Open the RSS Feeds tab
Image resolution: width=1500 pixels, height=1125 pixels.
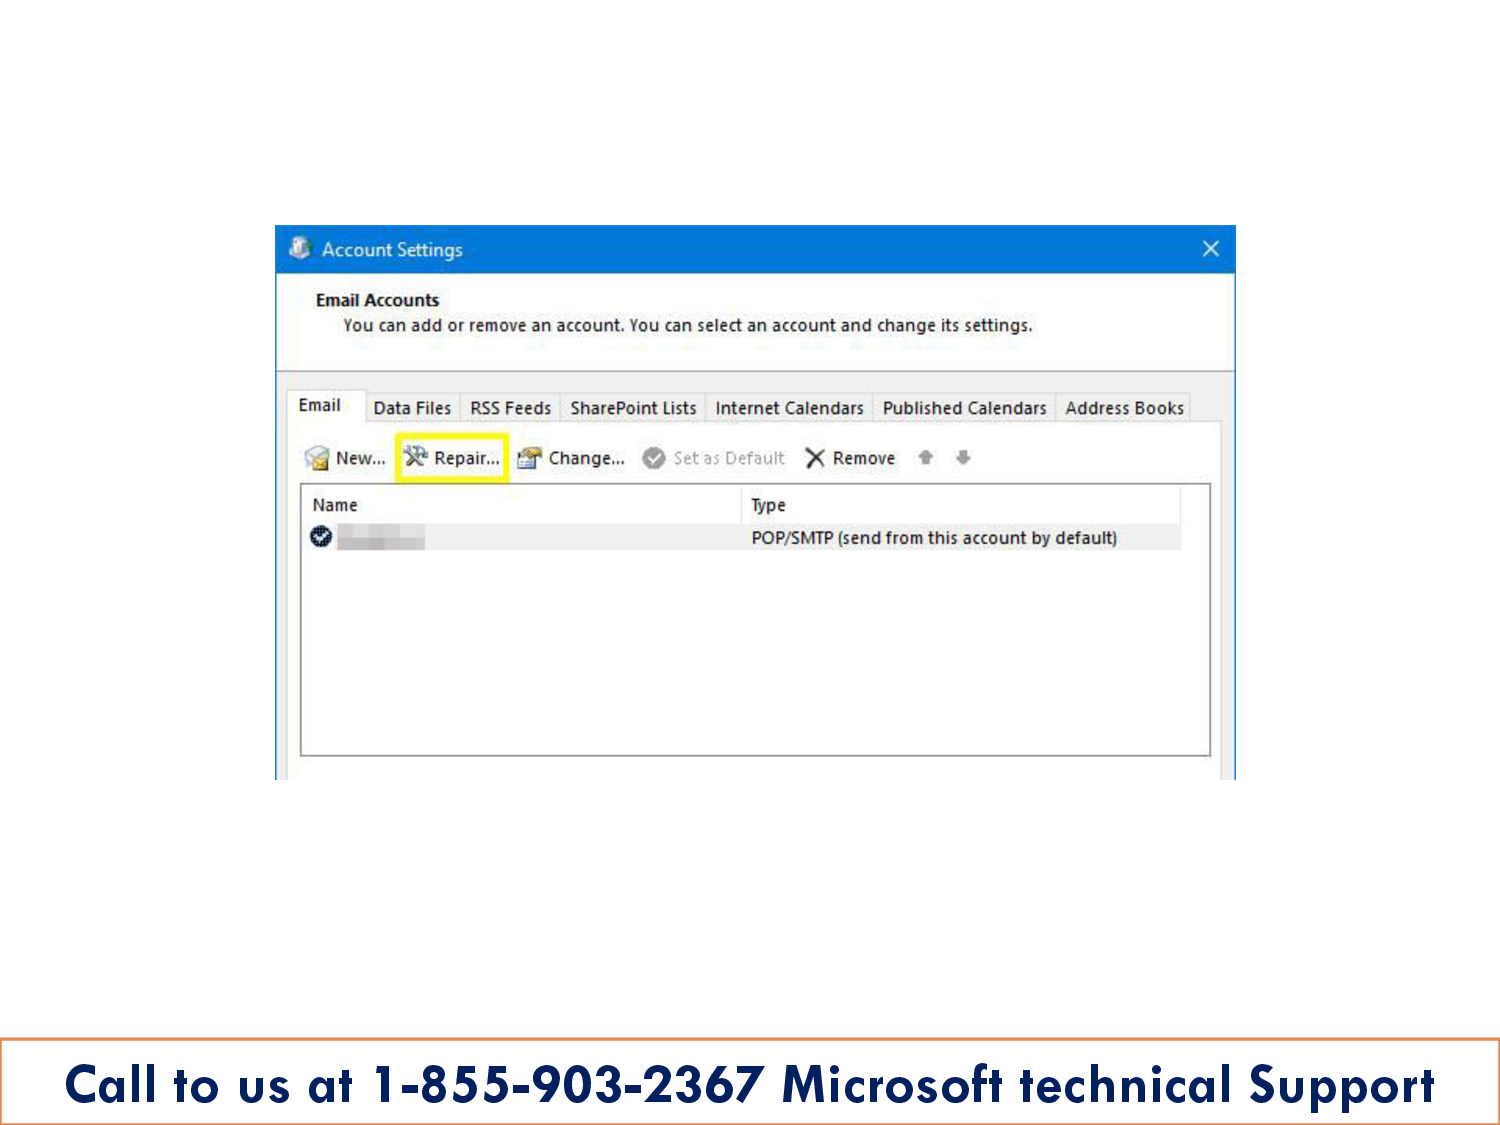pyautogui.click(x=511, y=408)
